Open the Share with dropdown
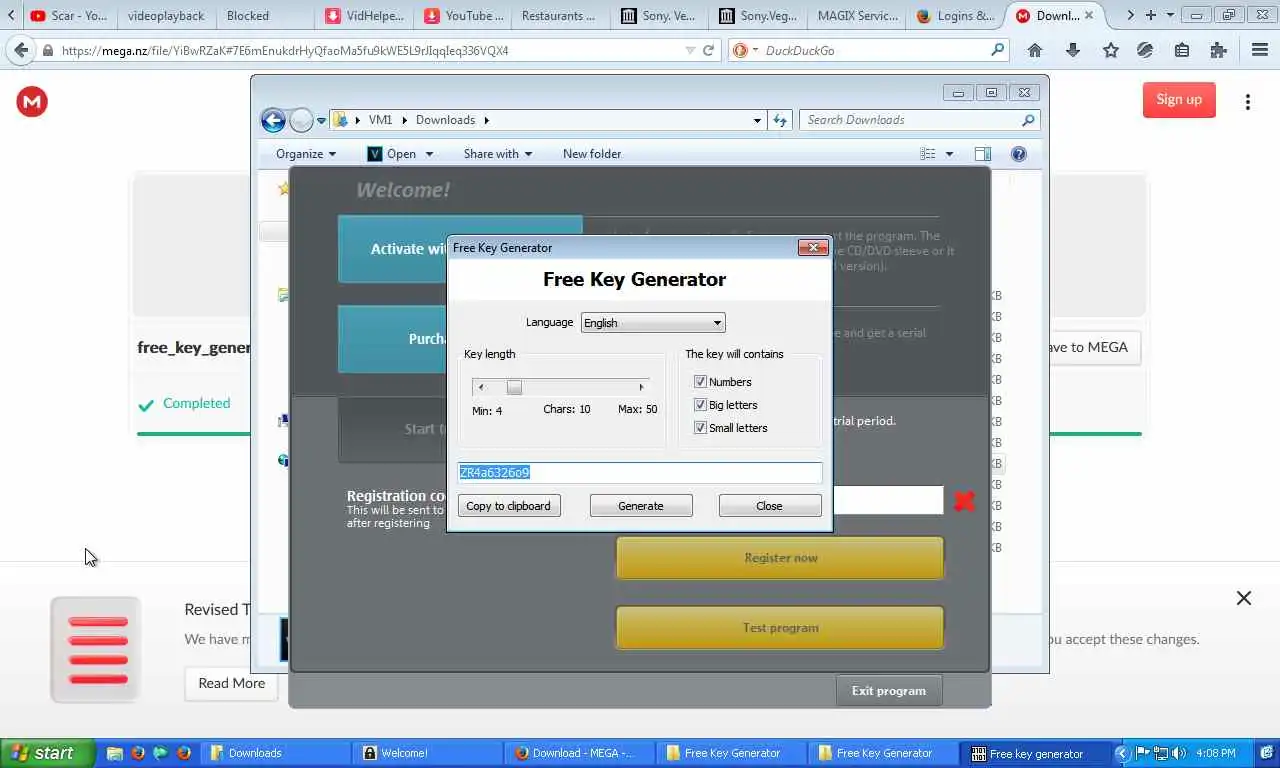Viewport: 1280px width, 768px height. (498, 154)
